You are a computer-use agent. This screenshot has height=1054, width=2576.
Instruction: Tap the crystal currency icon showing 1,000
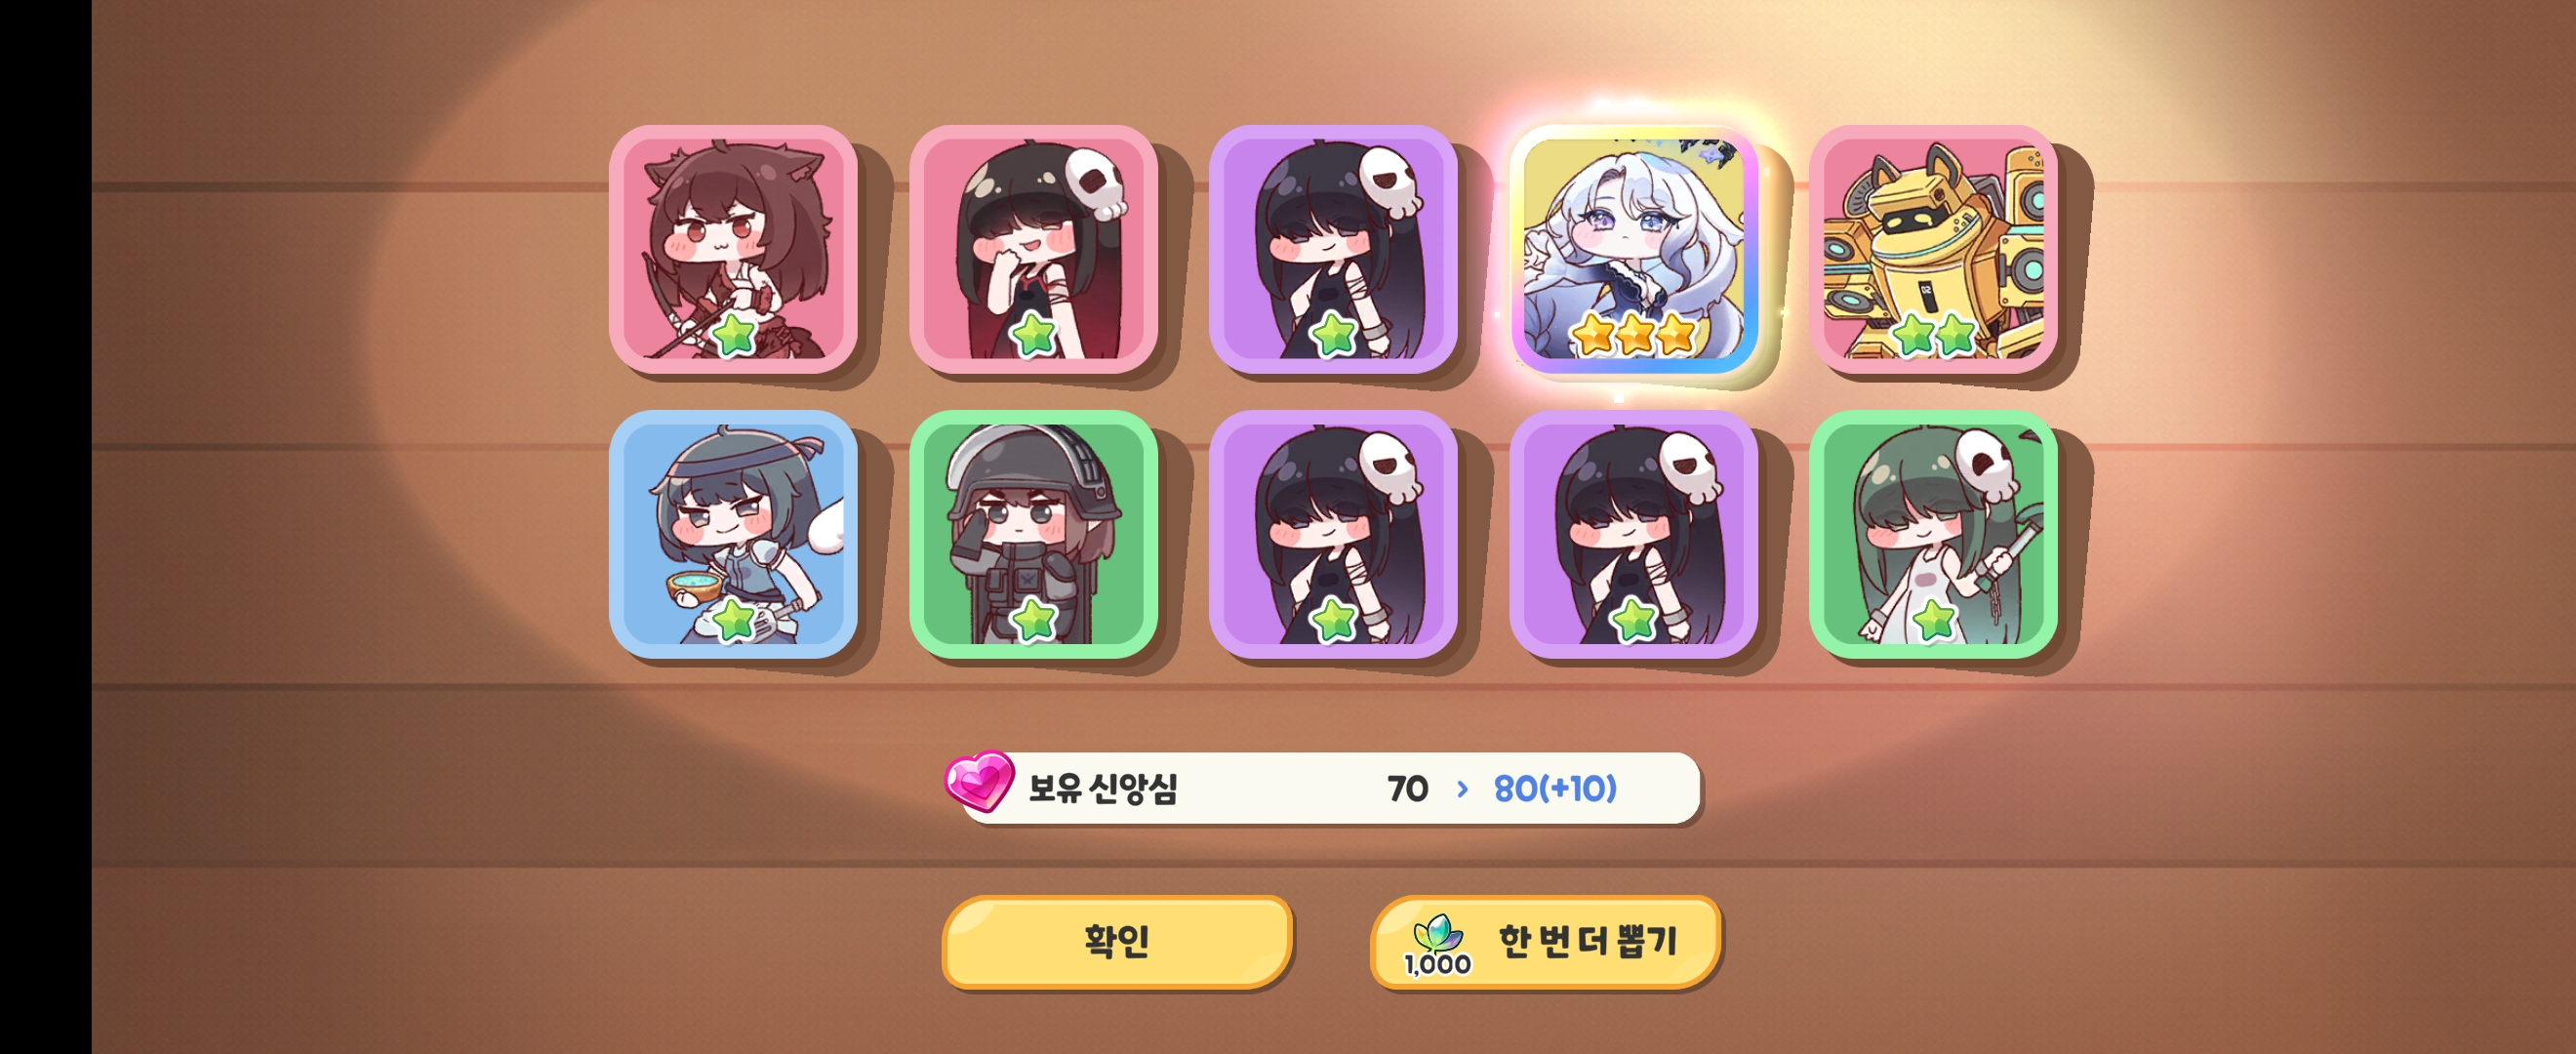point(1437,945)
